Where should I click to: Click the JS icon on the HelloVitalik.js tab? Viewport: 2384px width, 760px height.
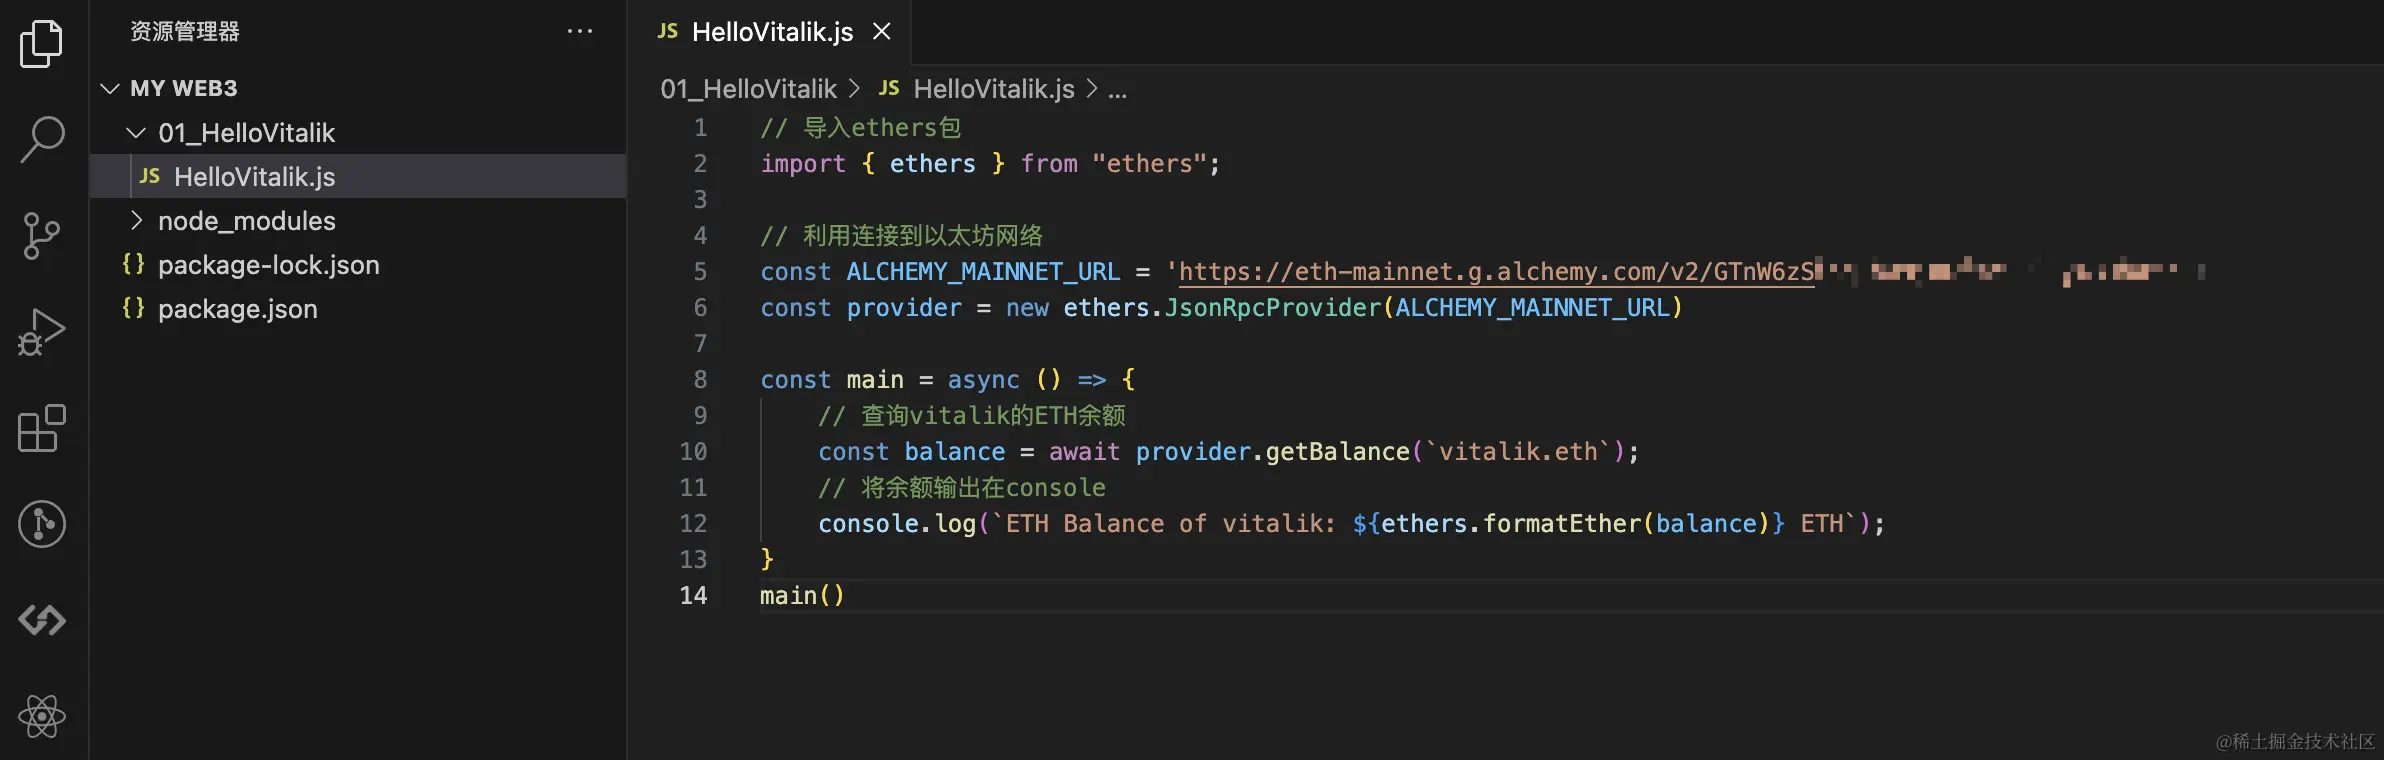(668, 32)
